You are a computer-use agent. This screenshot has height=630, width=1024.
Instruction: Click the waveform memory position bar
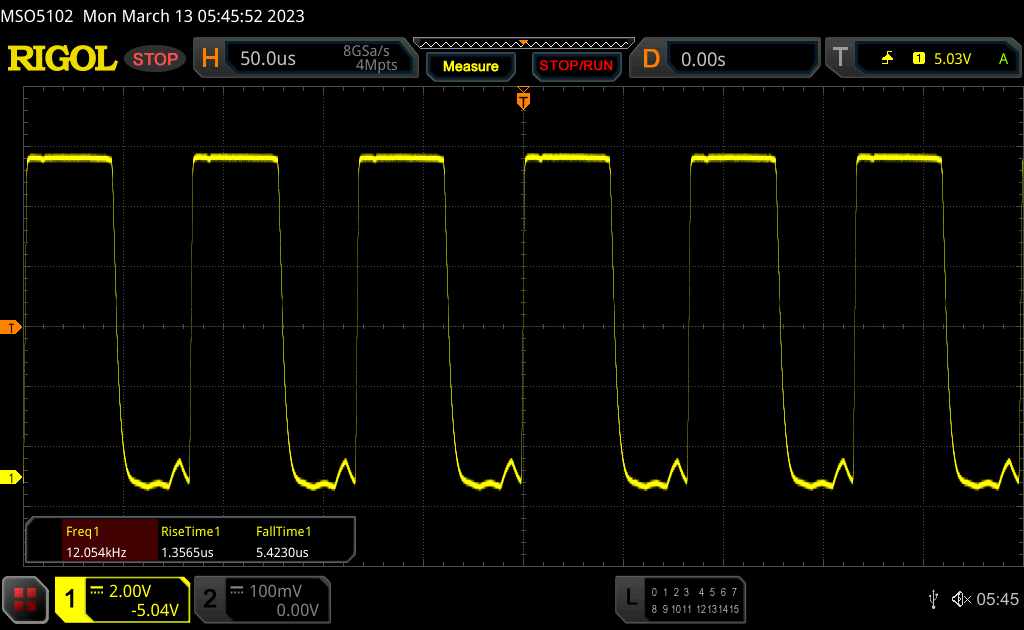pyautogui.click(x=524, y=44)
